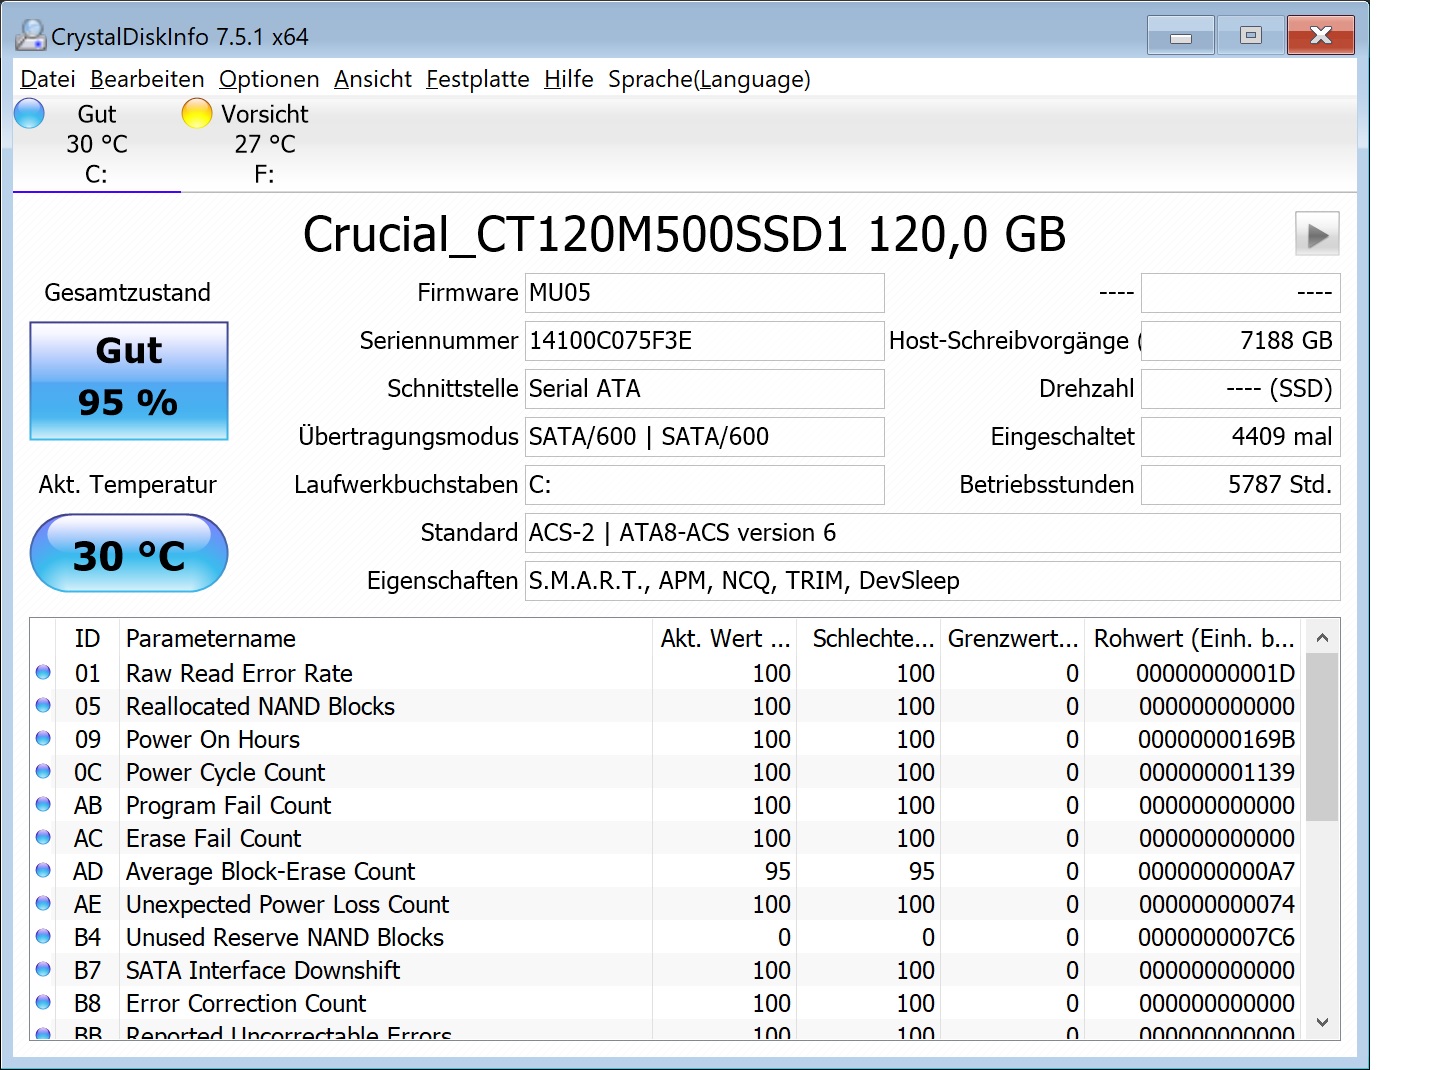Image resolution: width=1448 pixels, height=1070 pixels.
Task: Click the Firmware field showing MU05
Action: pyautogui.click(x=704, y=293)
